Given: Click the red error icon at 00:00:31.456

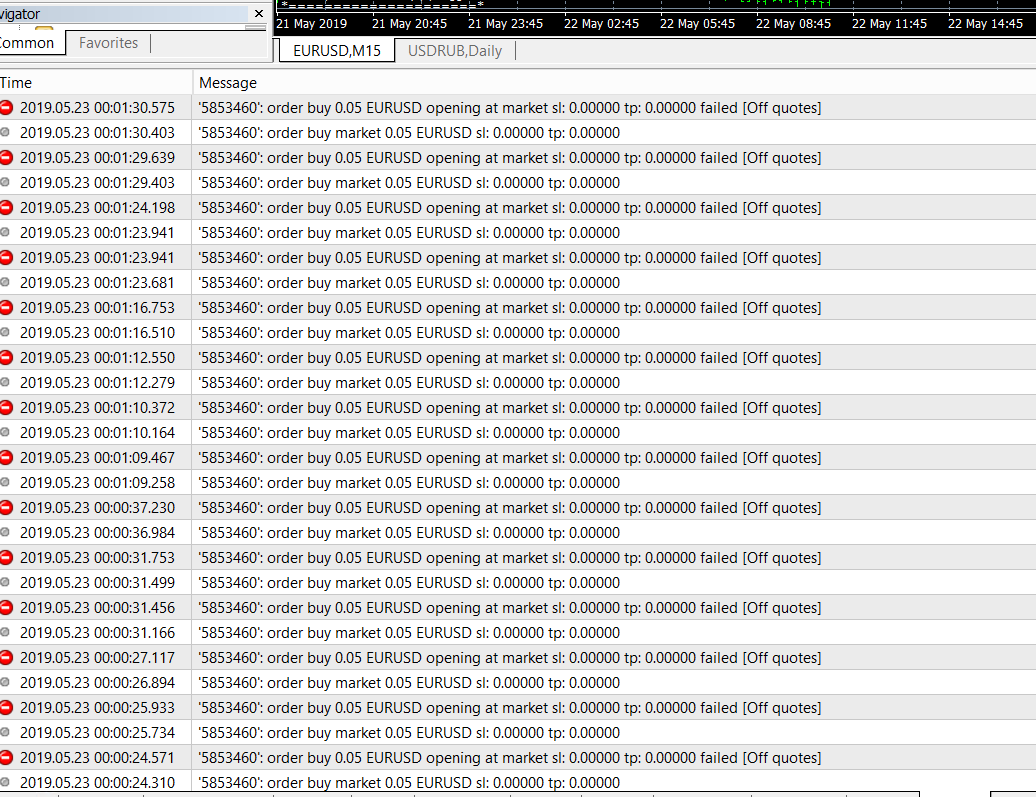Looking at the screenshot, I should coord(6,608).
